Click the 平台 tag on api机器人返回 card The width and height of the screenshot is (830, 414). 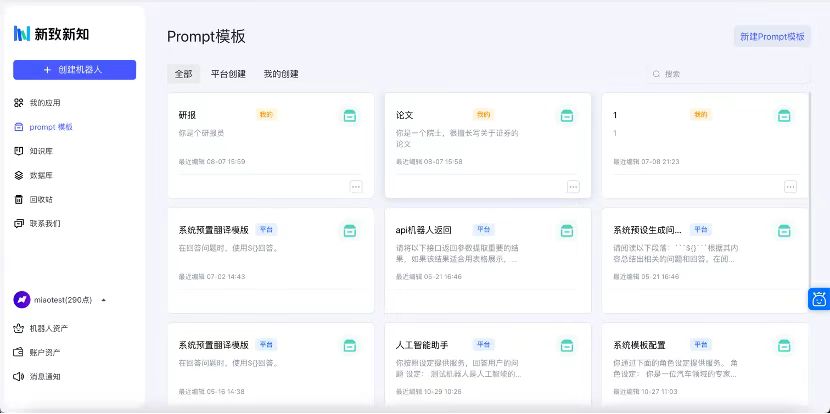pos(483,229)
